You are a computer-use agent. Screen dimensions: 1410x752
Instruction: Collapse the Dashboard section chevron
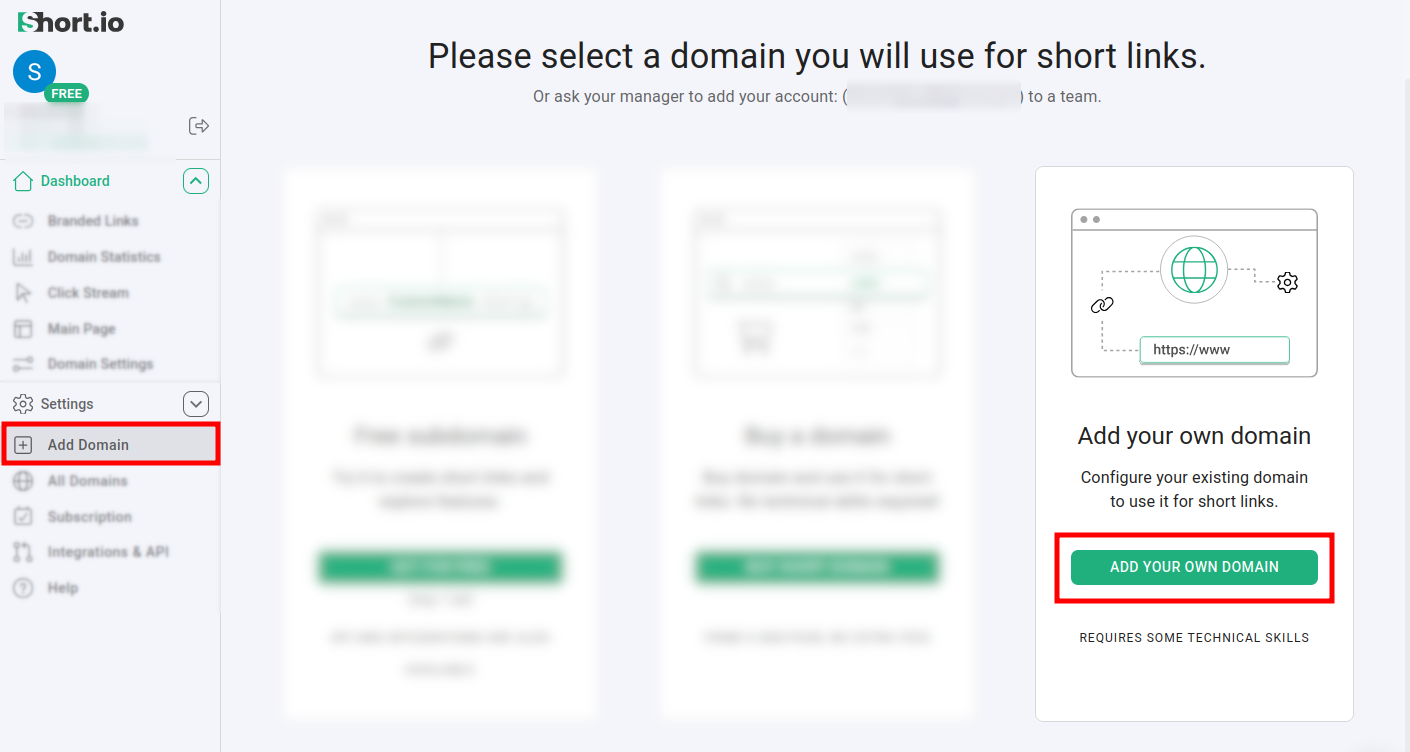click(196, 181)
